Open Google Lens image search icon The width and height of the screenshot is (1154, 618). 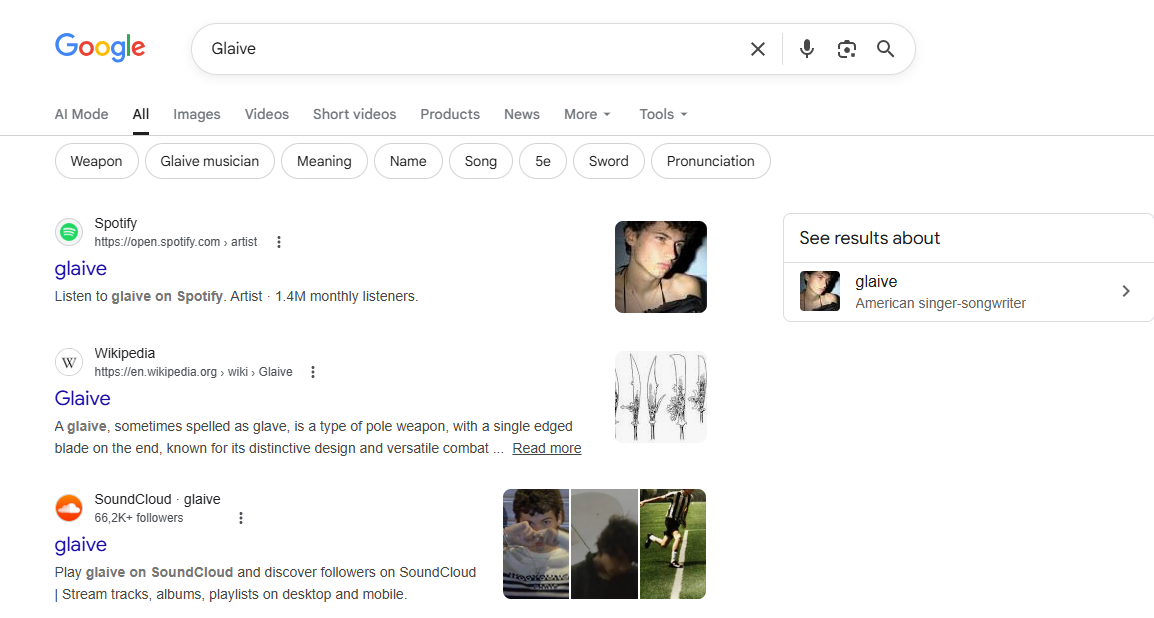(846, 49)
